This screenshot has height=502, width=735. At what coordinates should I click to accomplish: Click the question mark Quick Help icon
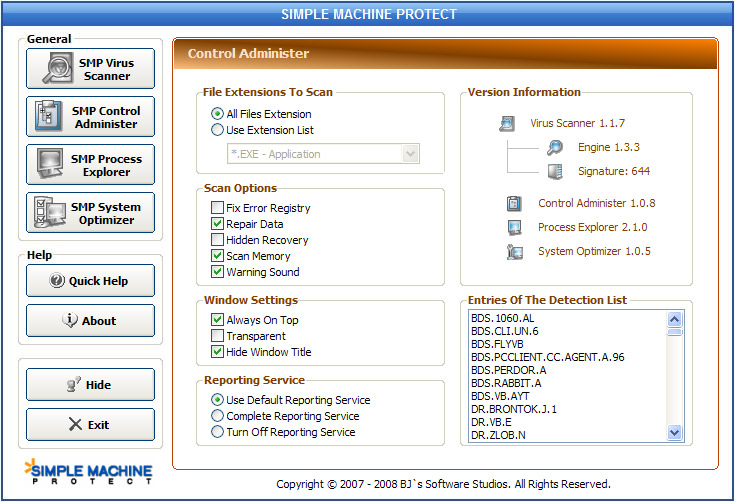(57, 280)
